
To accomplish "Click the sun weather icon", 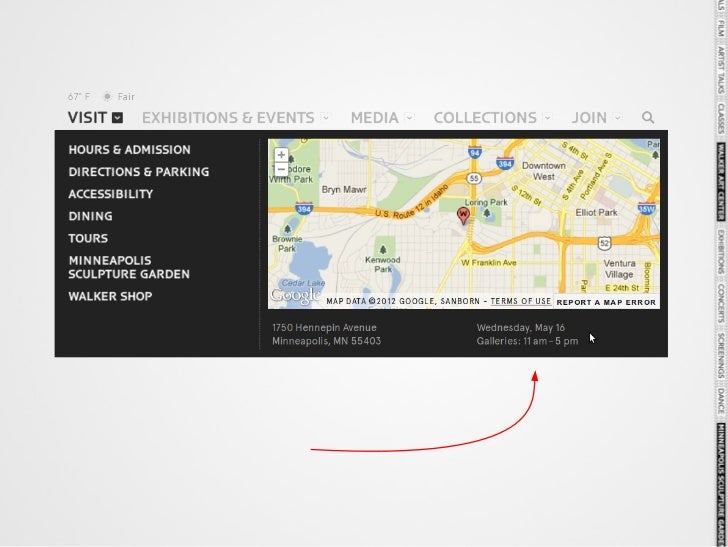I will 107,97.
